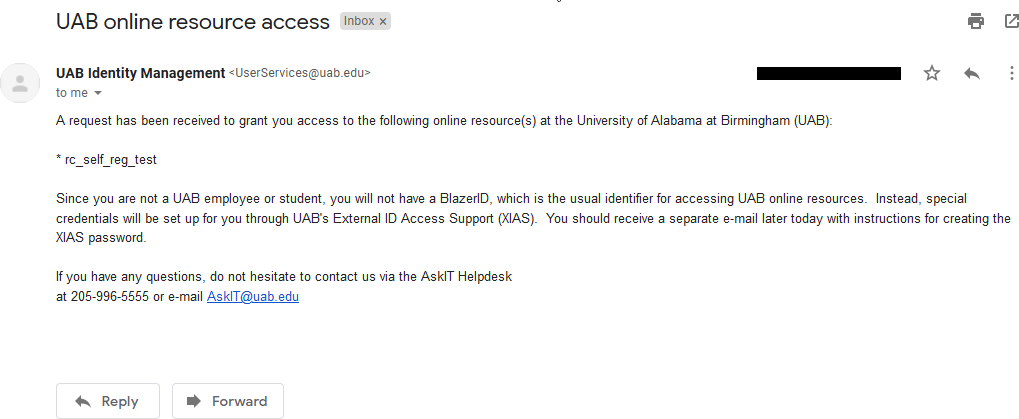Image resolution: width=1019 pixels, height=419 pixels.
Task: Expand recipient details arrow next to "to me"
Action: click(97, 93)
